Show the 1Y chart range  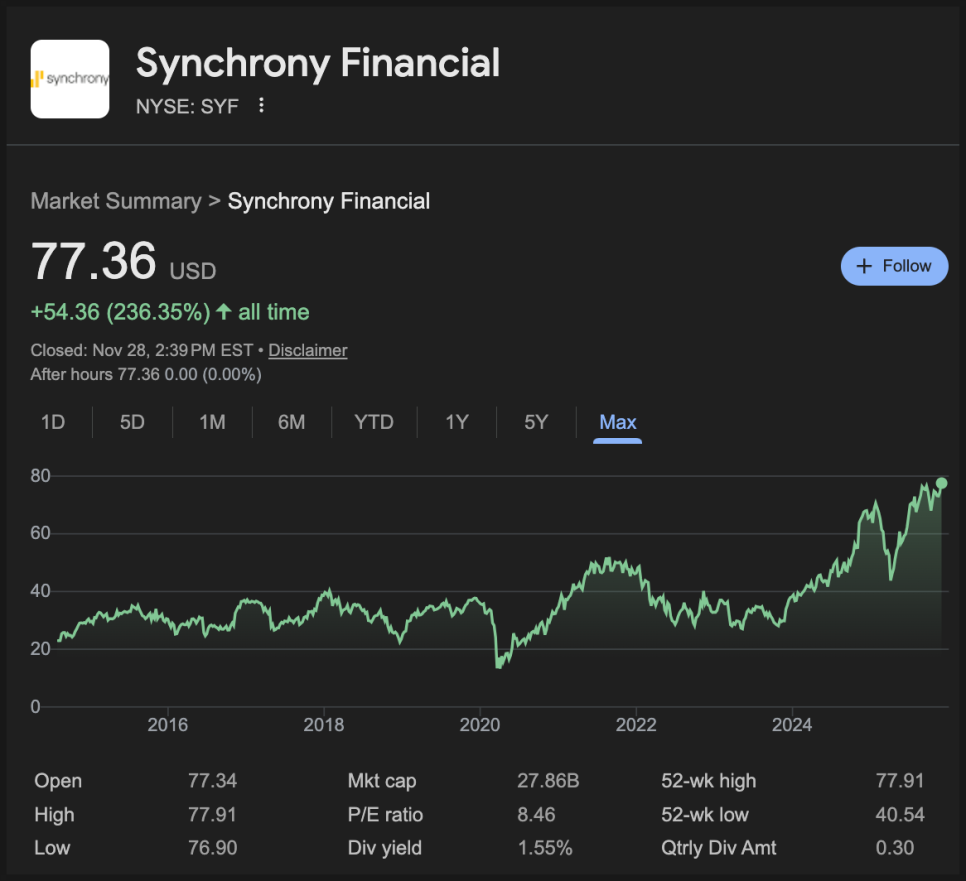click(x=457, y=422)
